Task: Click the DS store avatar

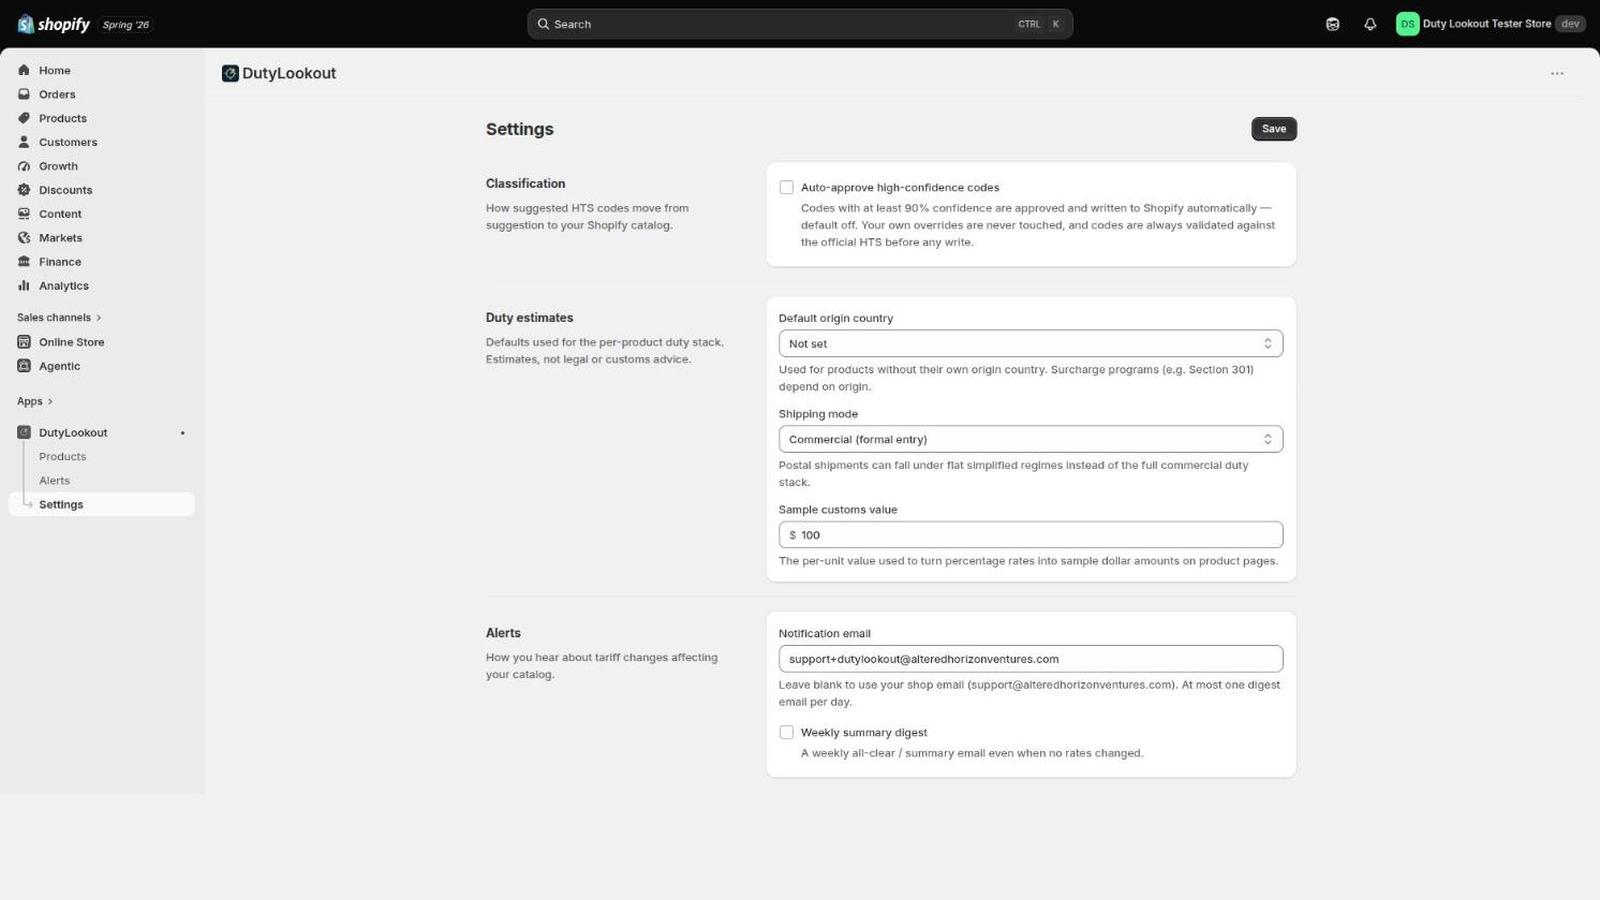Action: (1407, 24)
